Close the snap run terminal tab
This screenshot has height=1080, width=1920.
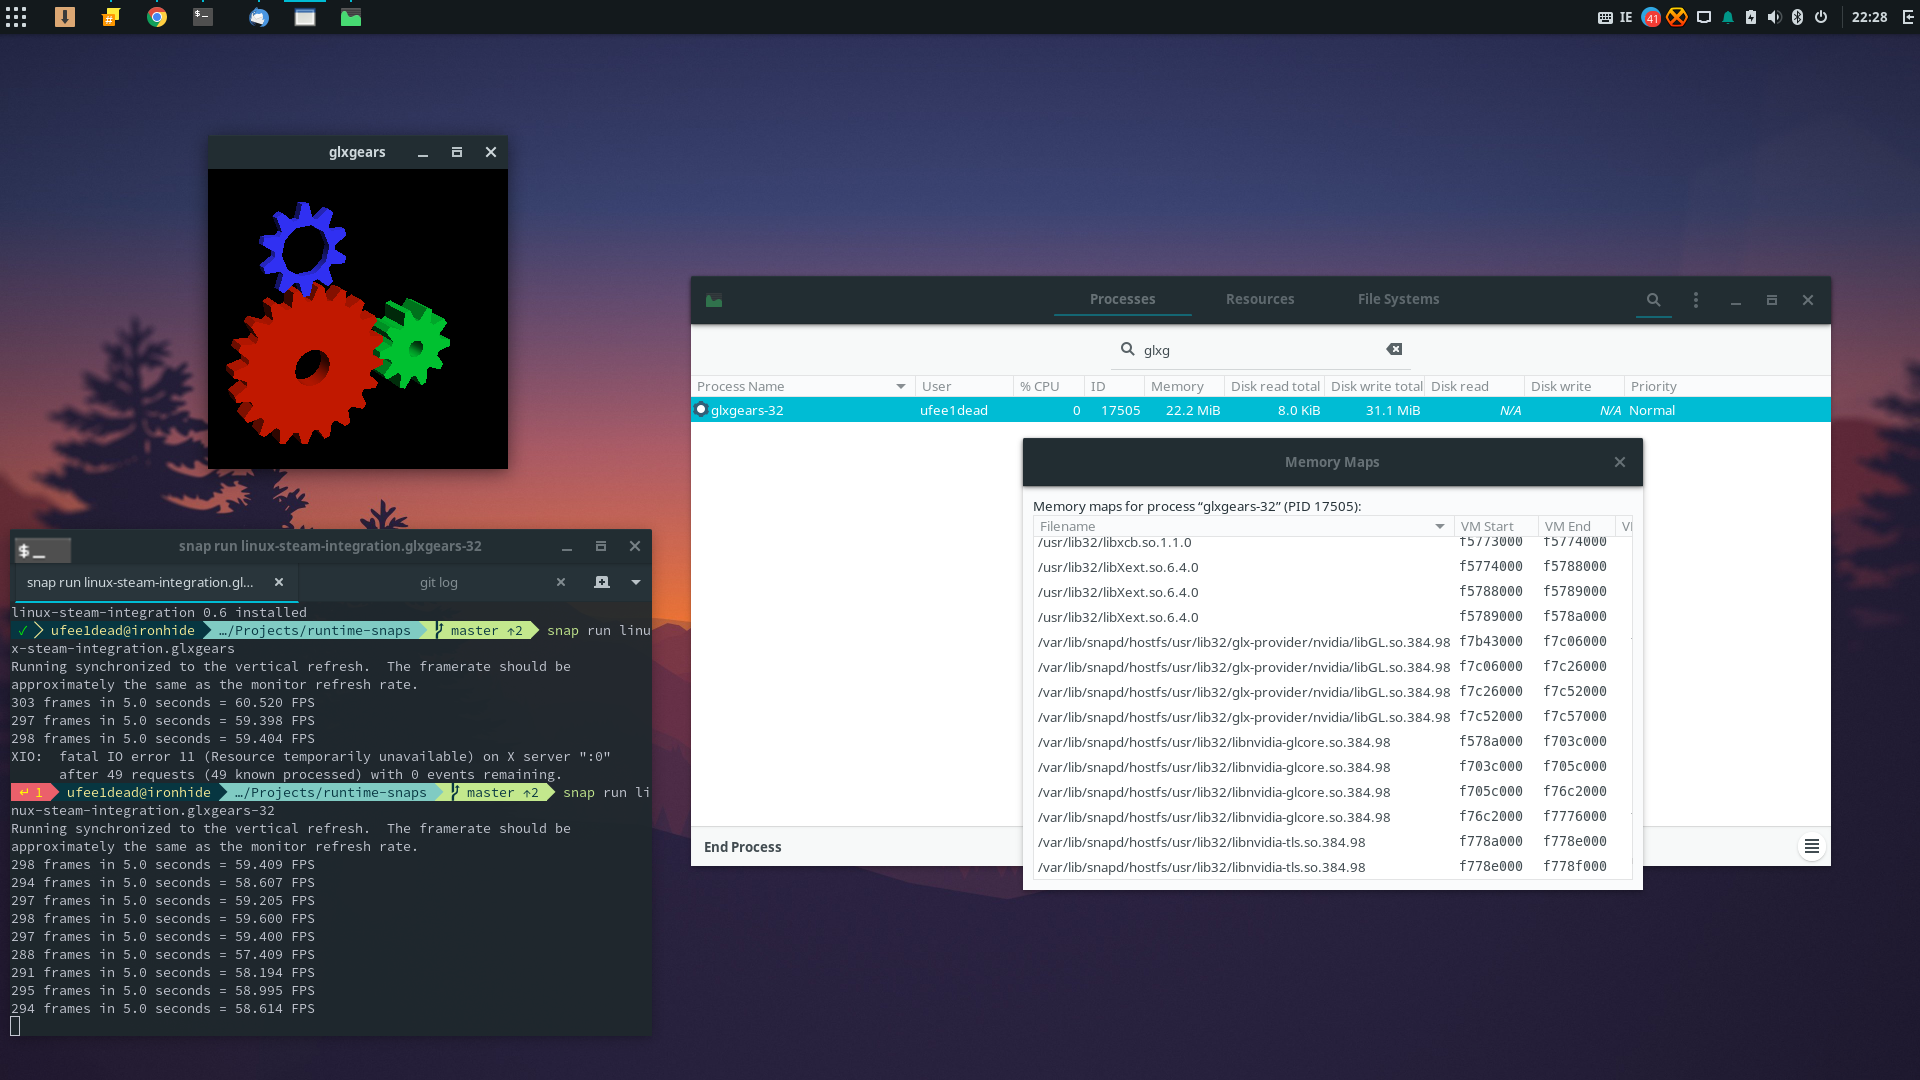(x=279, y=582)
